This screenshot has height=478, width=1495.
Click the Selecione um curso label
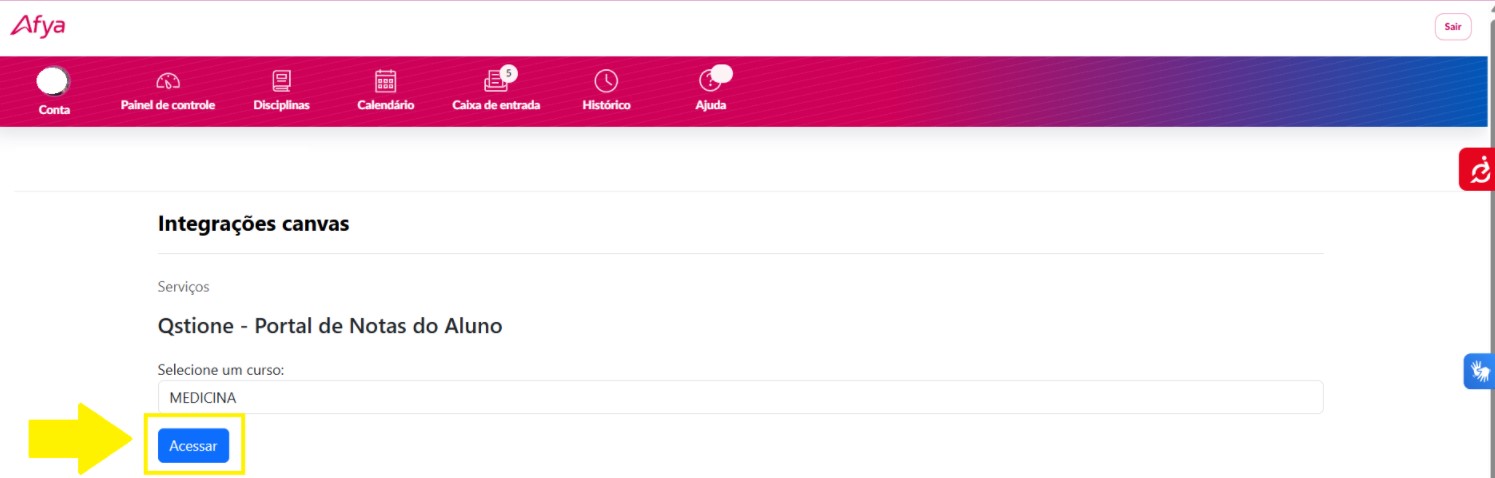221,370
